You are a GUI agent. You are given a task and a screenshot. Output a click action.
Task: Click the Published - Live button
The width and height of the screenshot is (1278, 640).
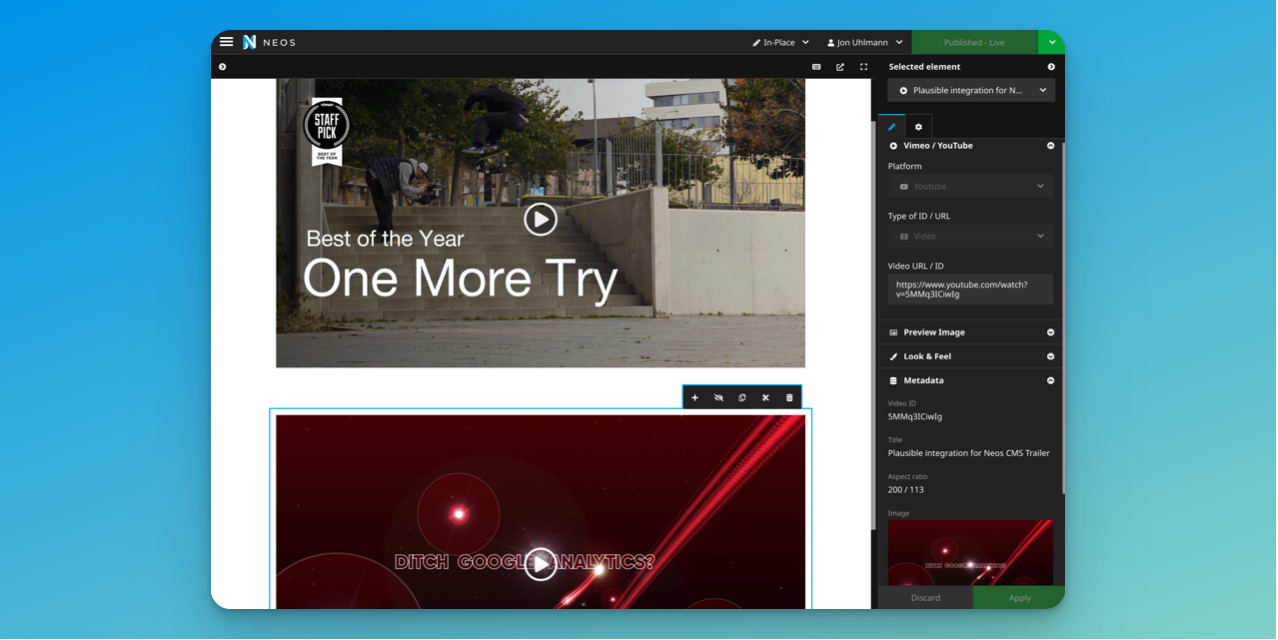(x=974, y=42)
